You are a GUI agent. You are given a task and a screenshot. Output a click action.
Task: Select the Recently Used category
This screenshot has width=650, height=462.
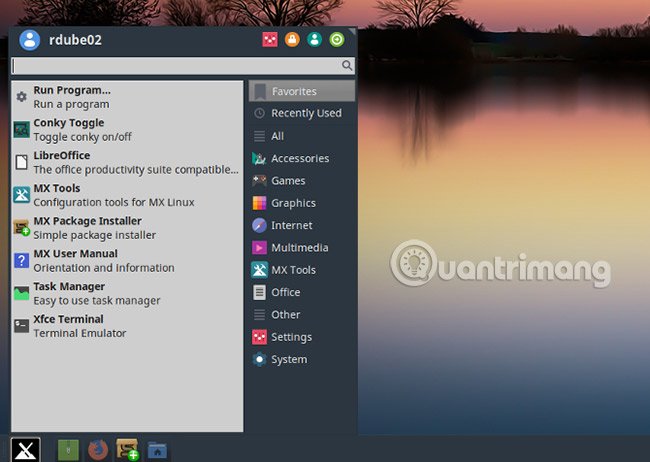[302, 113]
